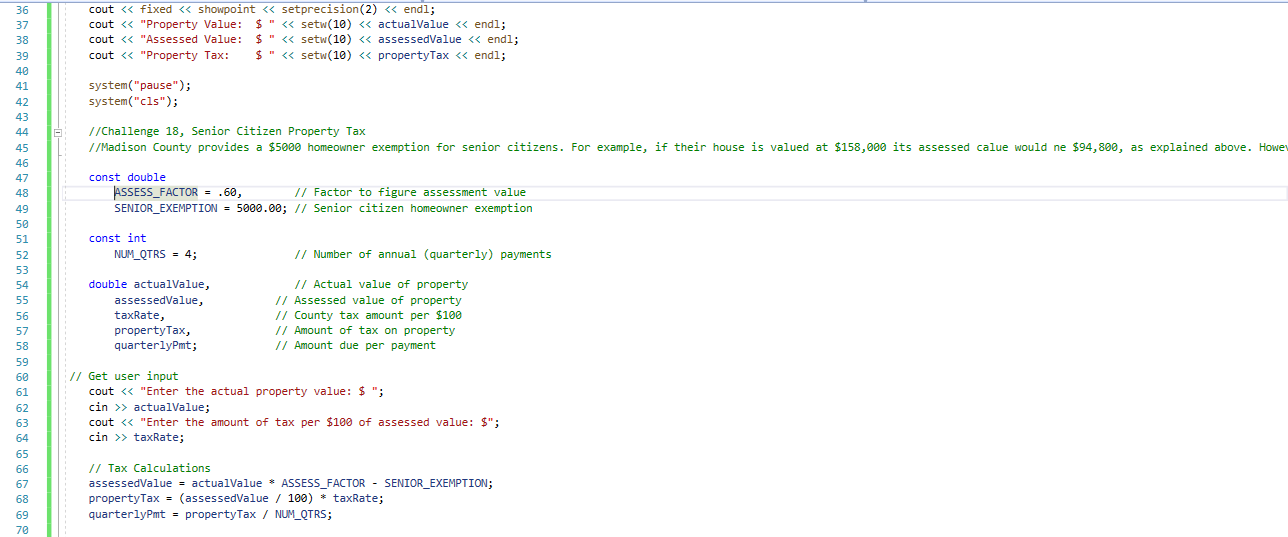The height and width of the screenshot is (537, 1288).
Task: Click SENIOR_EXEMPTION in its 5000.00 declaration
Action: click(x=166, y=208)
